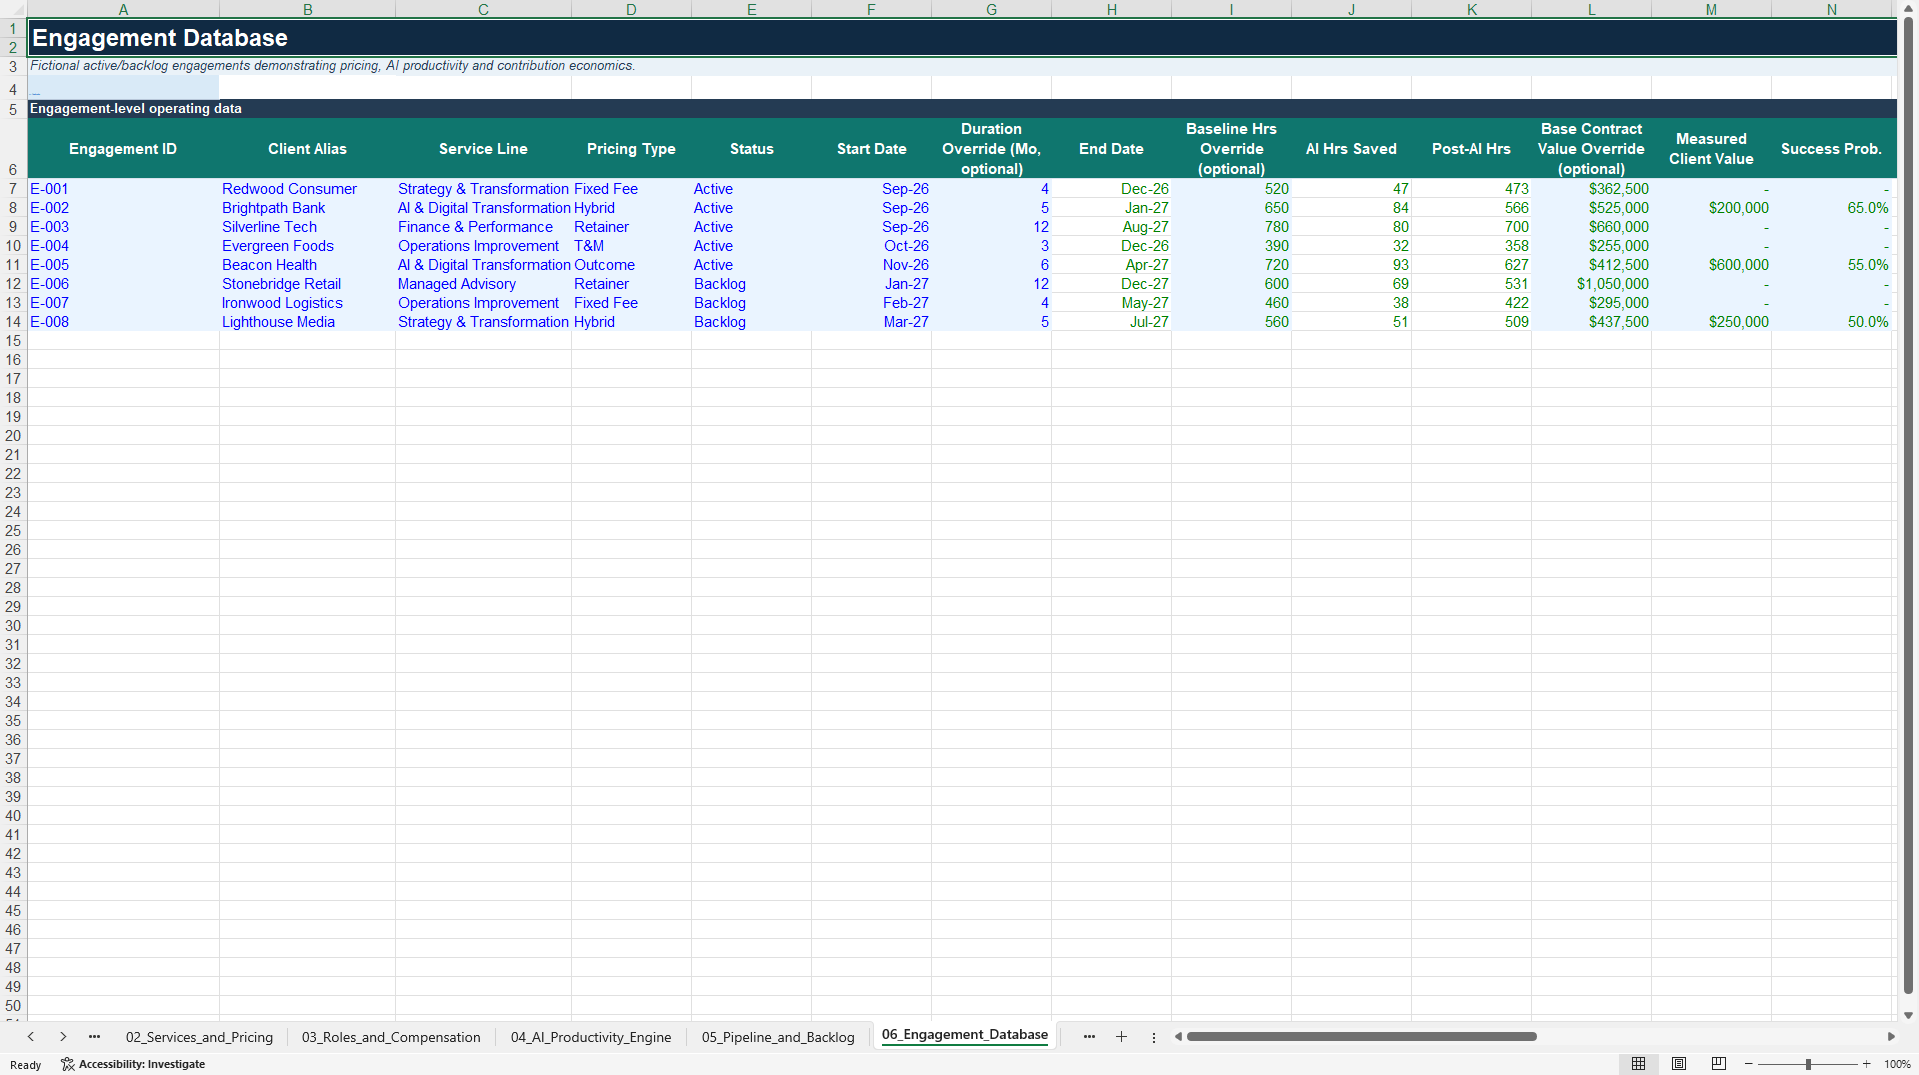This screenshot has height=1075, width=1919.
Task: Go to previous sheet tab arrow
Action: pos(31,1037)
